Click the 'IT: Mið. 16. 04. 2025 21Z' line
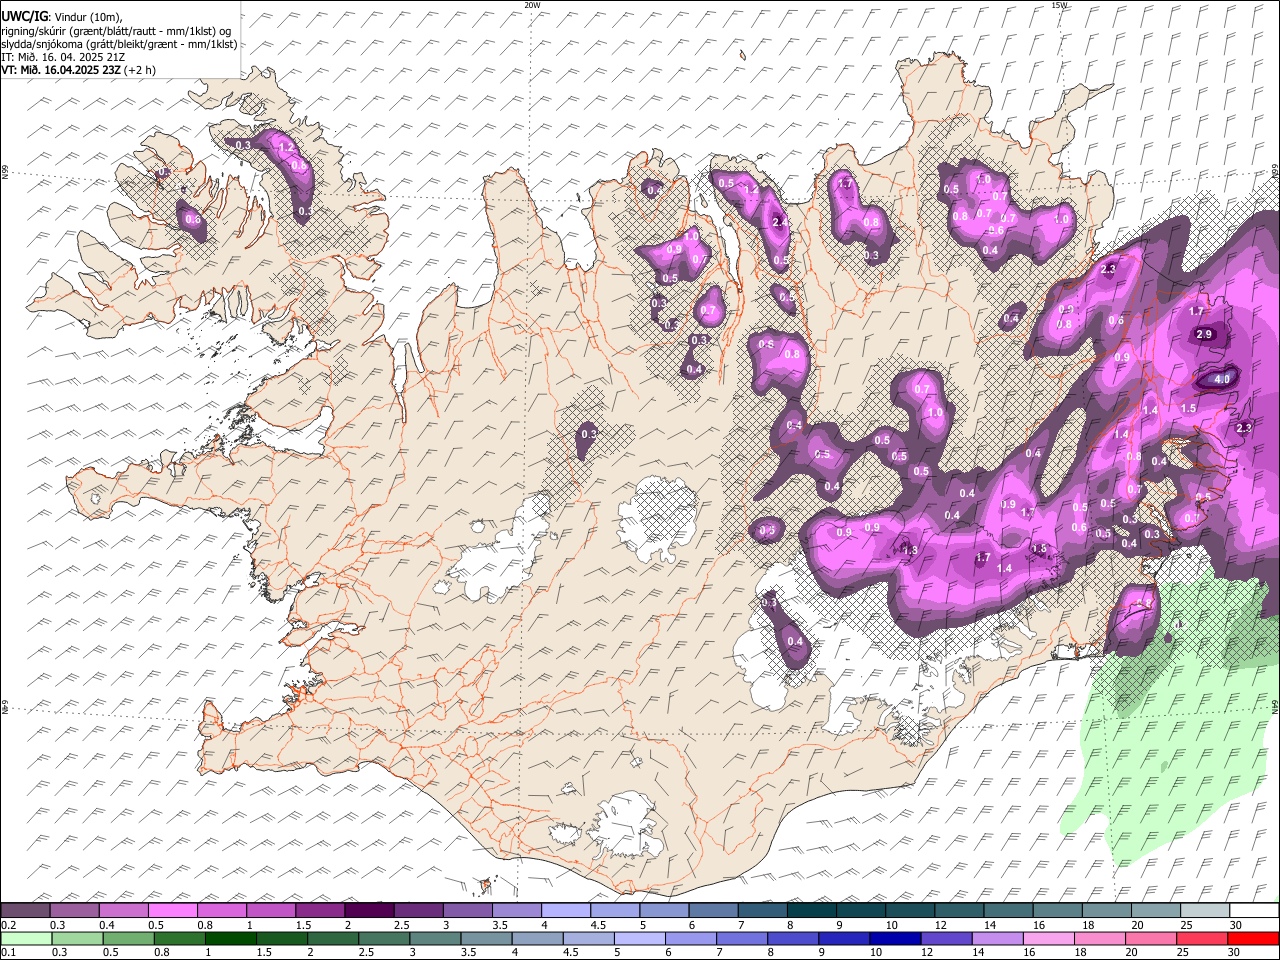The width and height of the screenshot is (1280, 960). pos(63,57)
